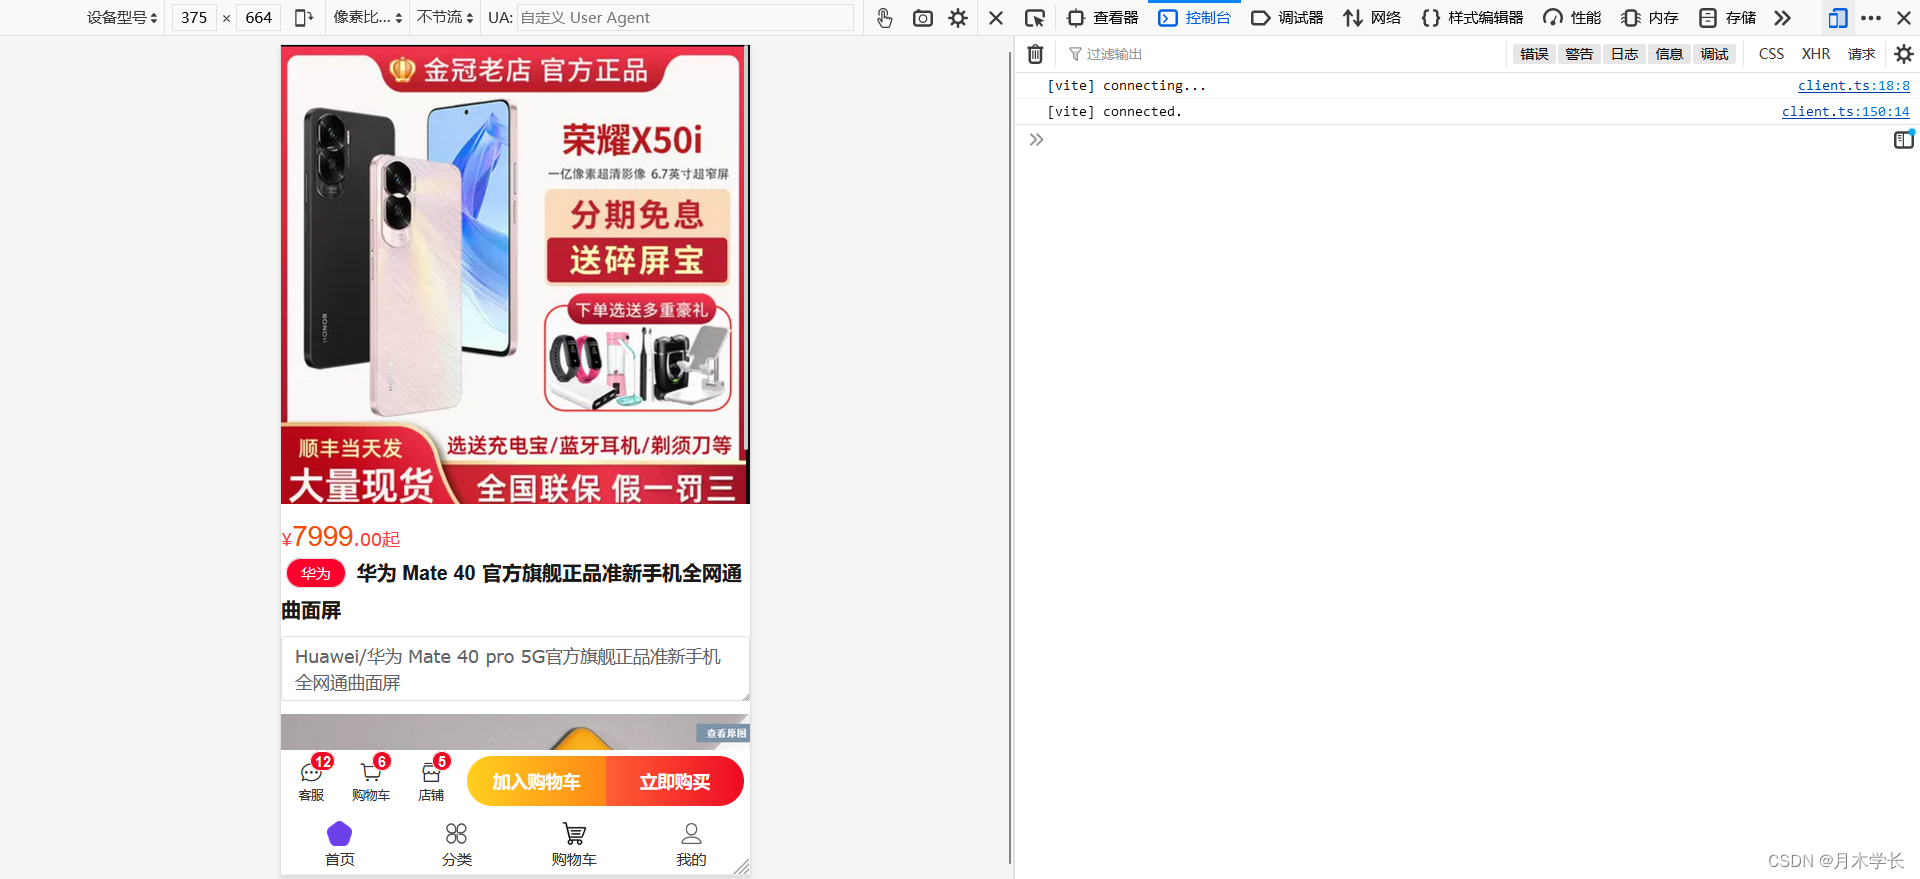Activate the element picker tool
The image size is (1920, 879).
[1035, 18]
